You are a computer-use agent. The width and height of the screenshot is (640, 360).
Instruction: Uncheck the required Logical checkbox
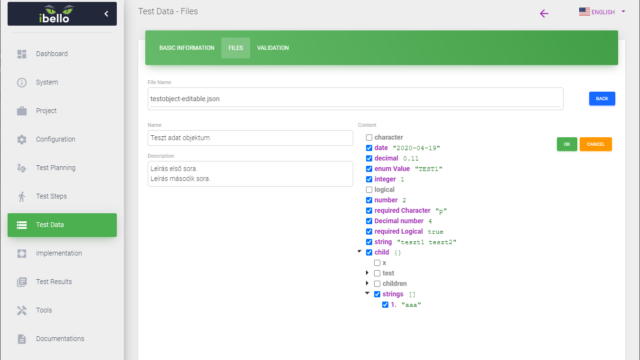369,231
